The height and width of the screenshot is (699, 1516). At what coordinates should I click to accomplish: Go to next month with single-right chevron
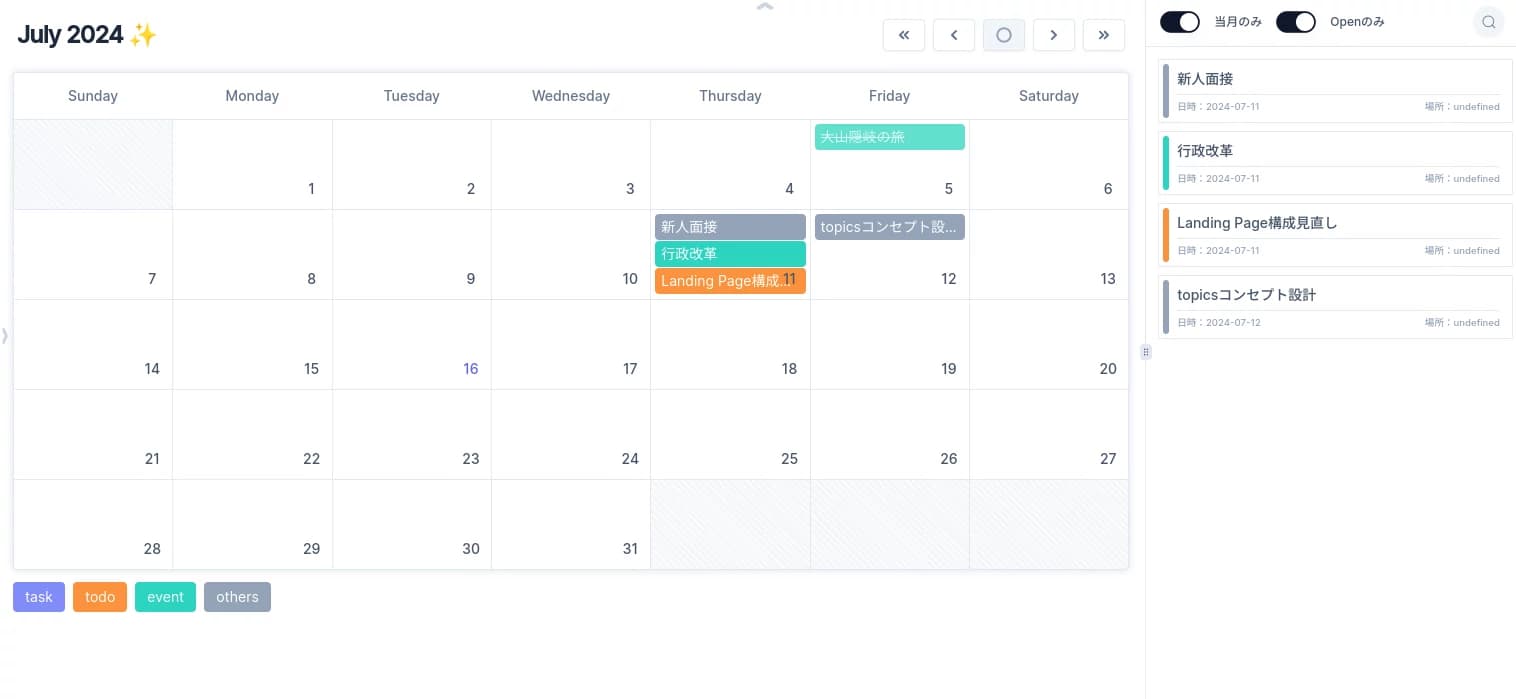(x=1054, y=35)
